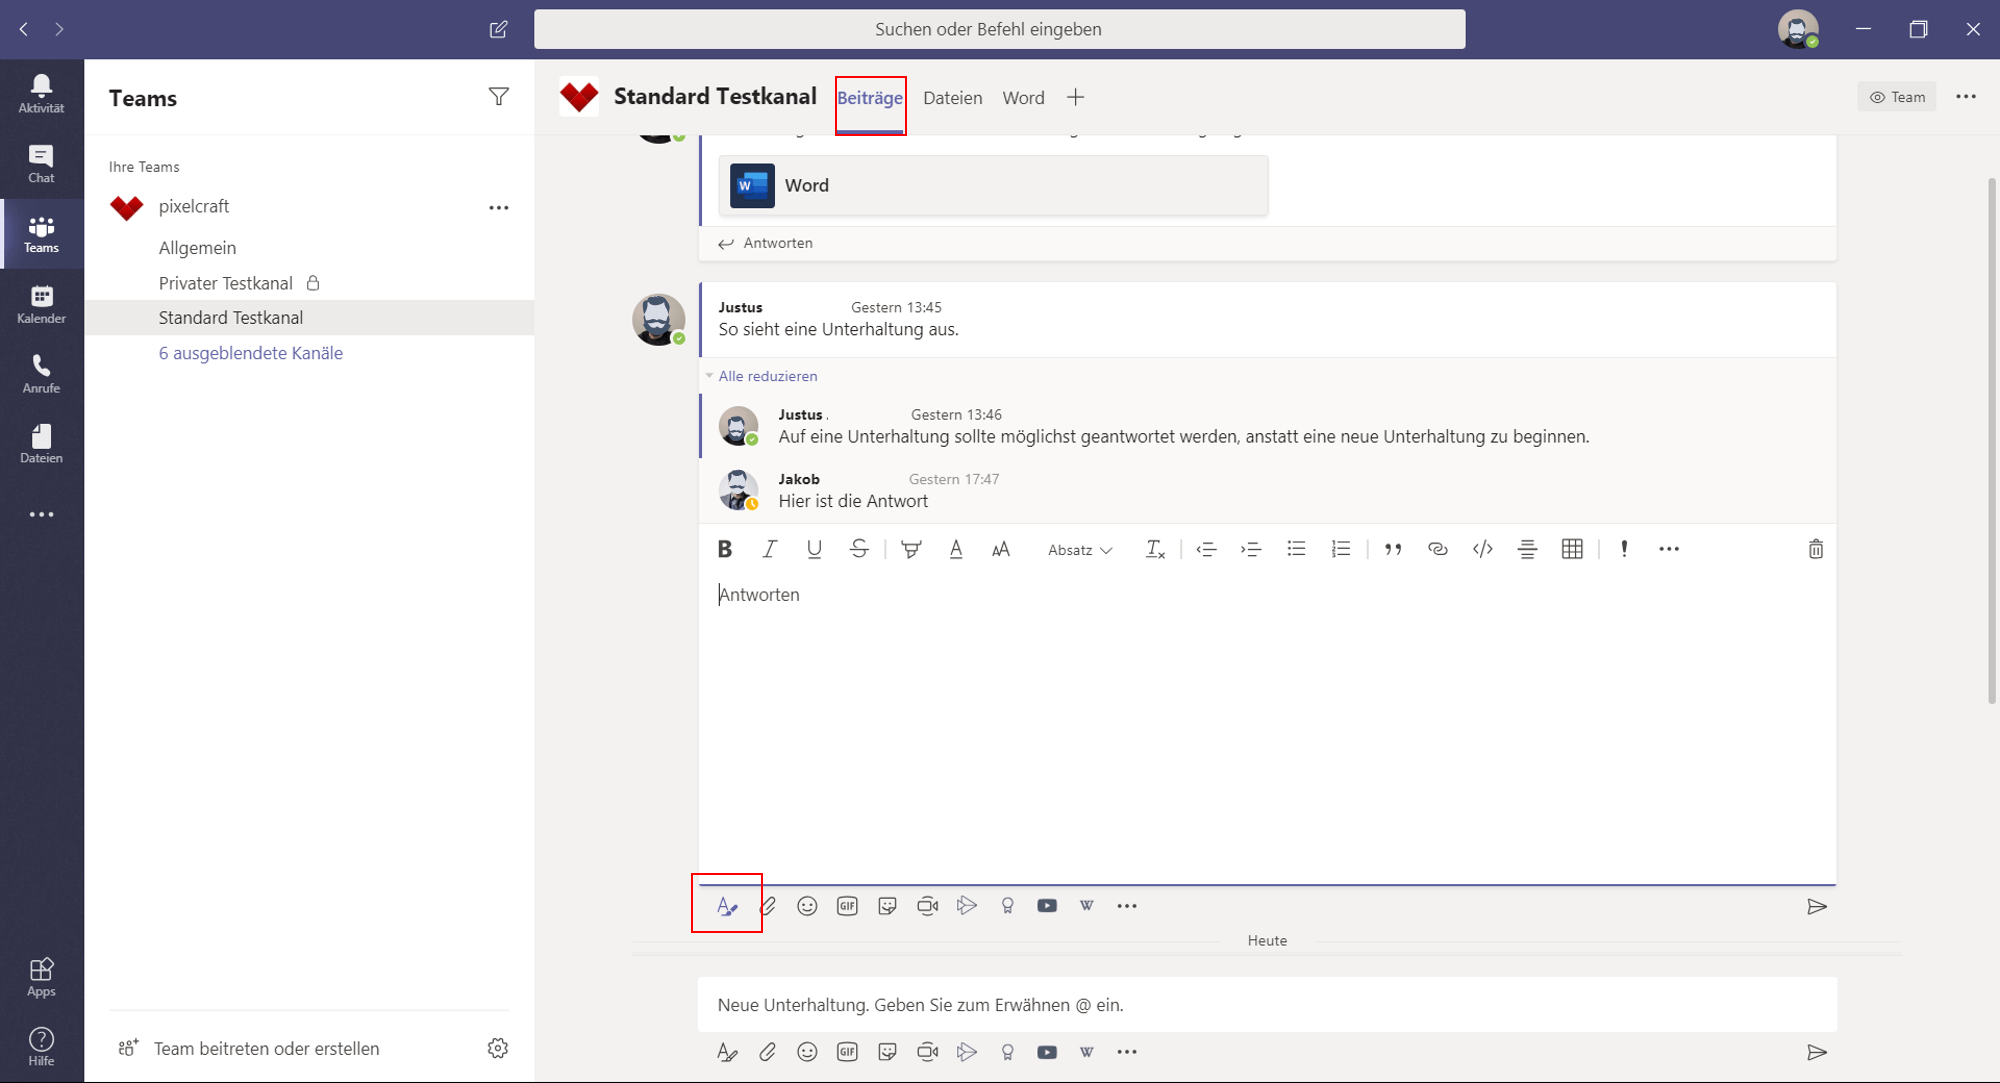Open the profile avatar menu

(1797, 29)
